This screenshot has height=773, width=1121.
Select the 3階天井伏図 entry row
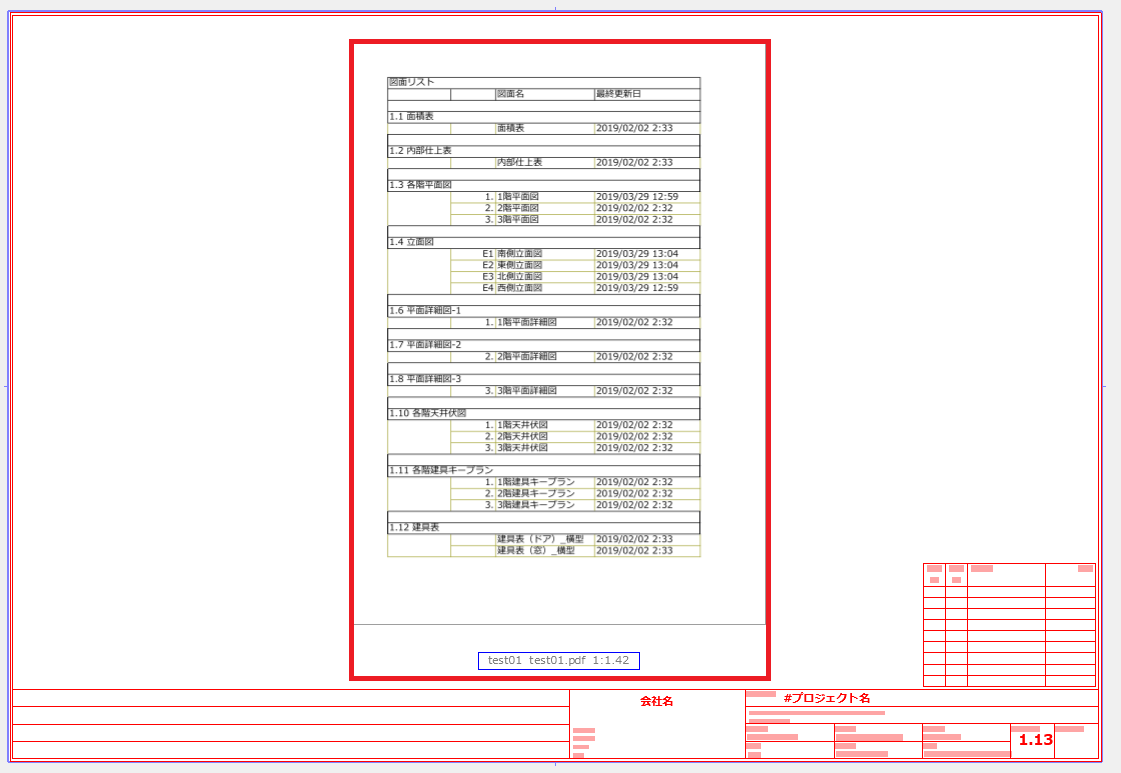pos(576,448)
